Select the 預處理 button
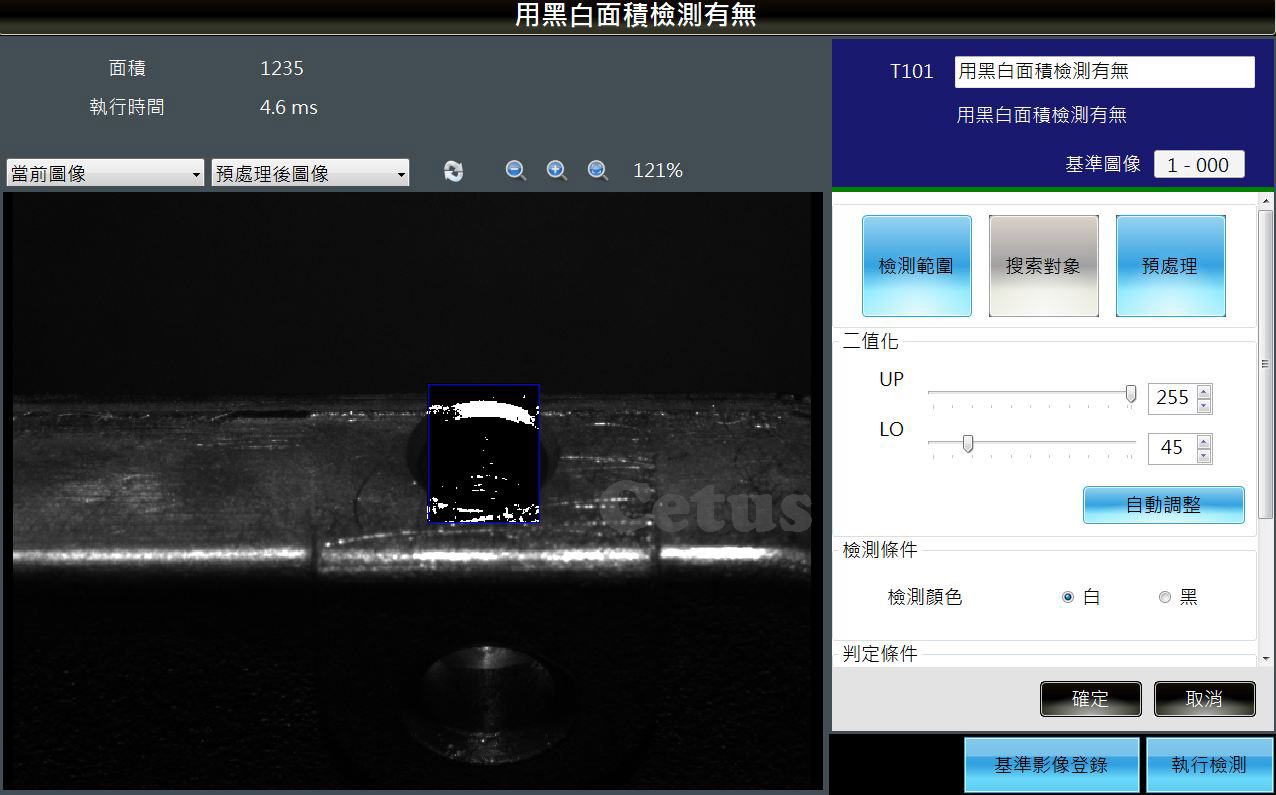 click(1171, 266)
